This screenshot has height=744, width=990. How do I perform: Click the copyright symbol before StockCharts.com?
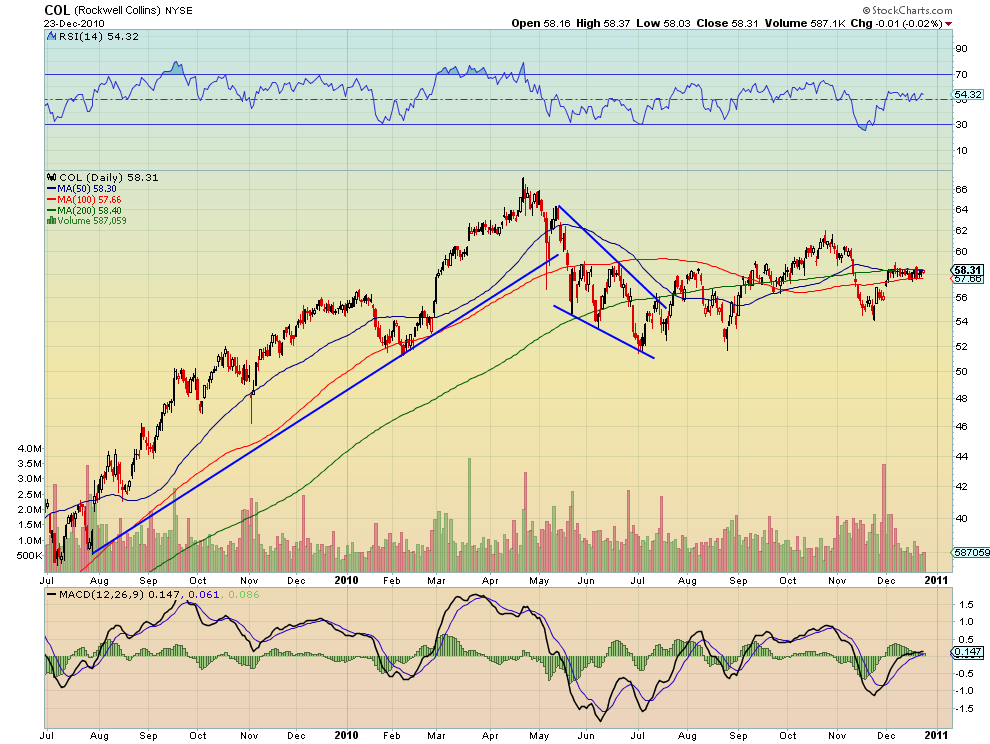tap(866, 11)
